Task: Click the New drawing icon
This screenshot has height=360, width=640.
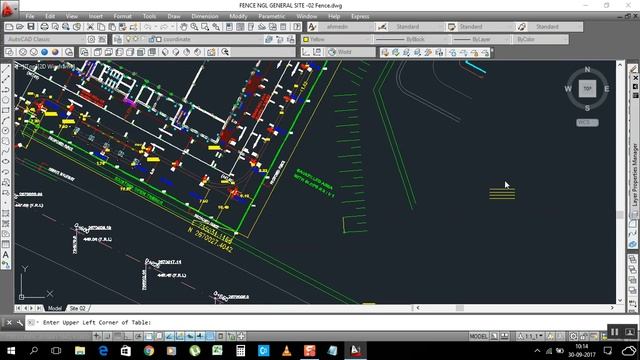Action: click(x=9, y=27)
